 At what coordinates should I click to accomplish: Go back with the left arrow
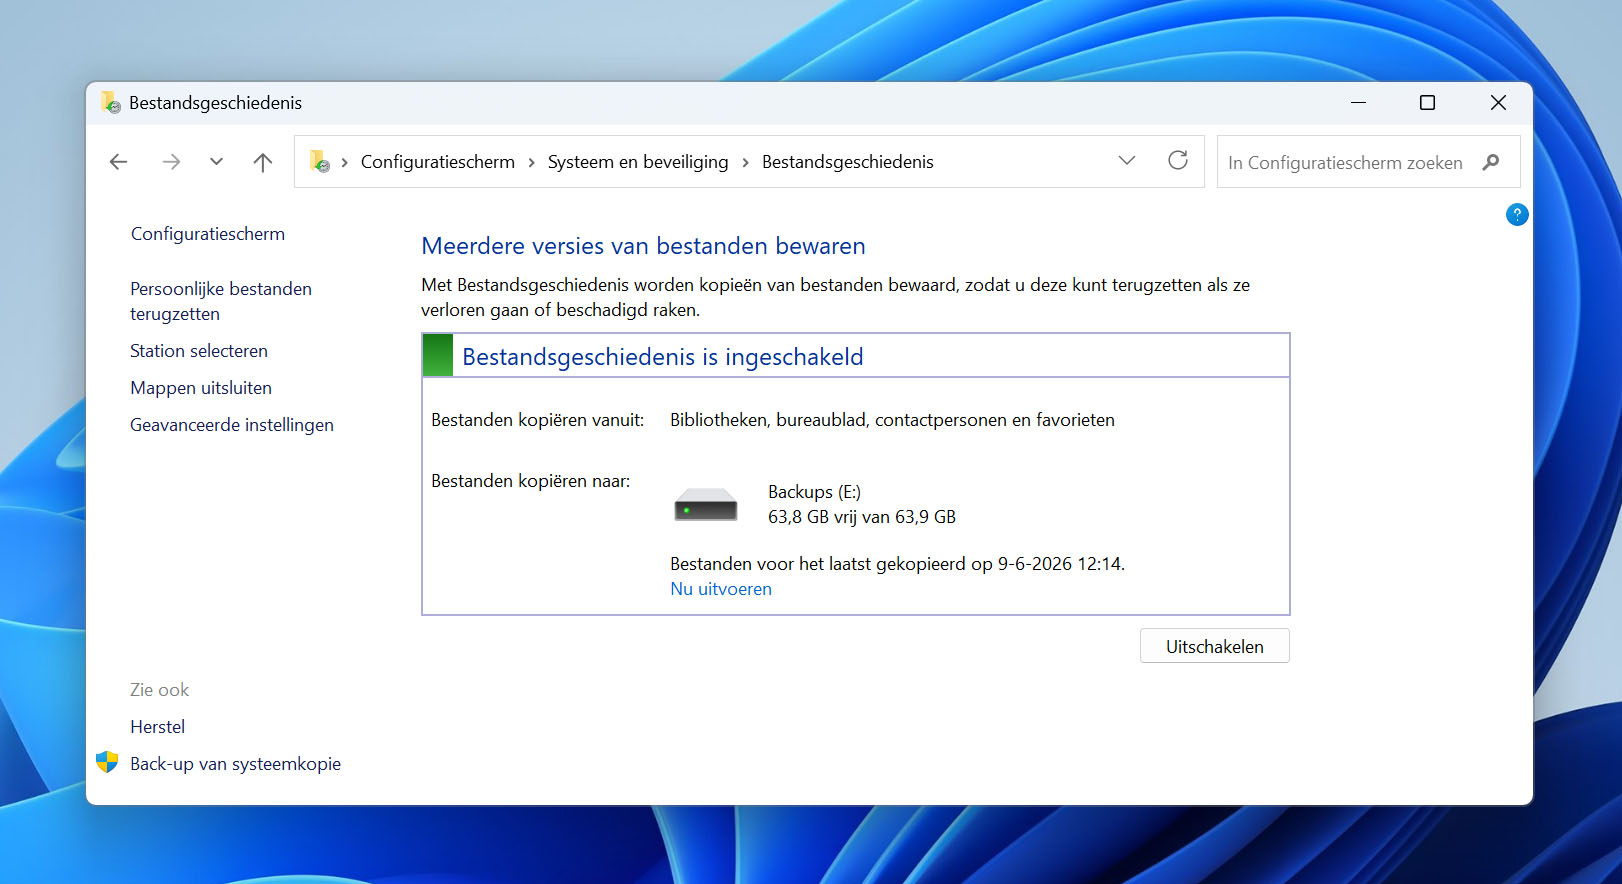click(118, 162)
